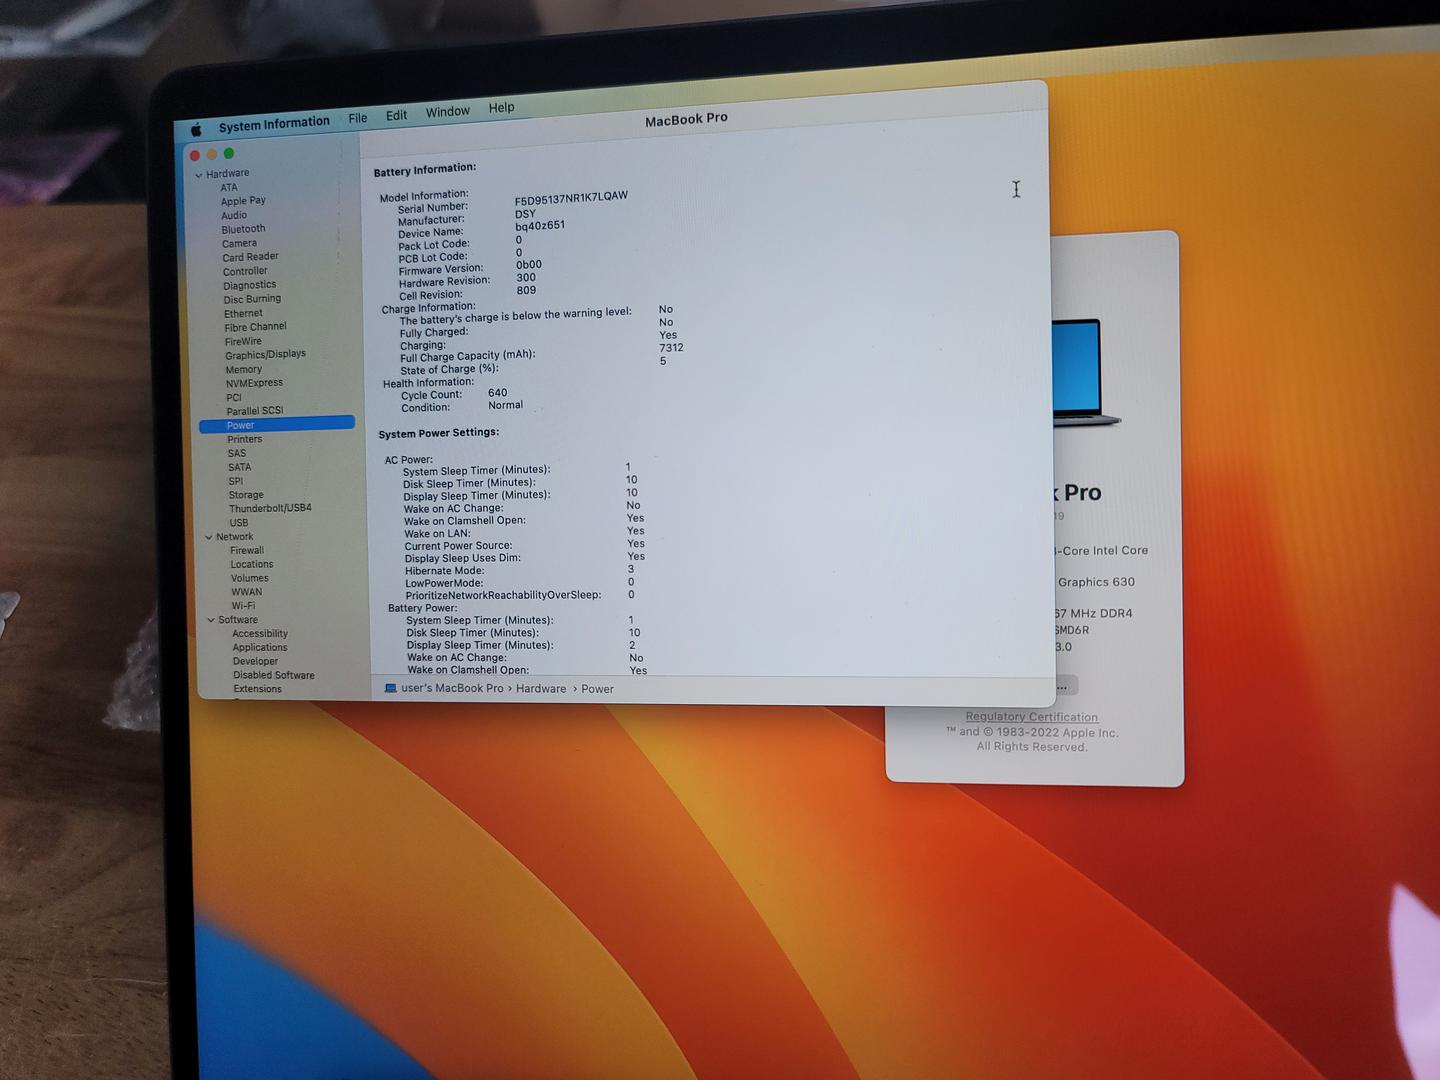The height and width of the screenshot is (1080, 1440).
Task: Click Power in the path bar
Action: pos(597,689)
